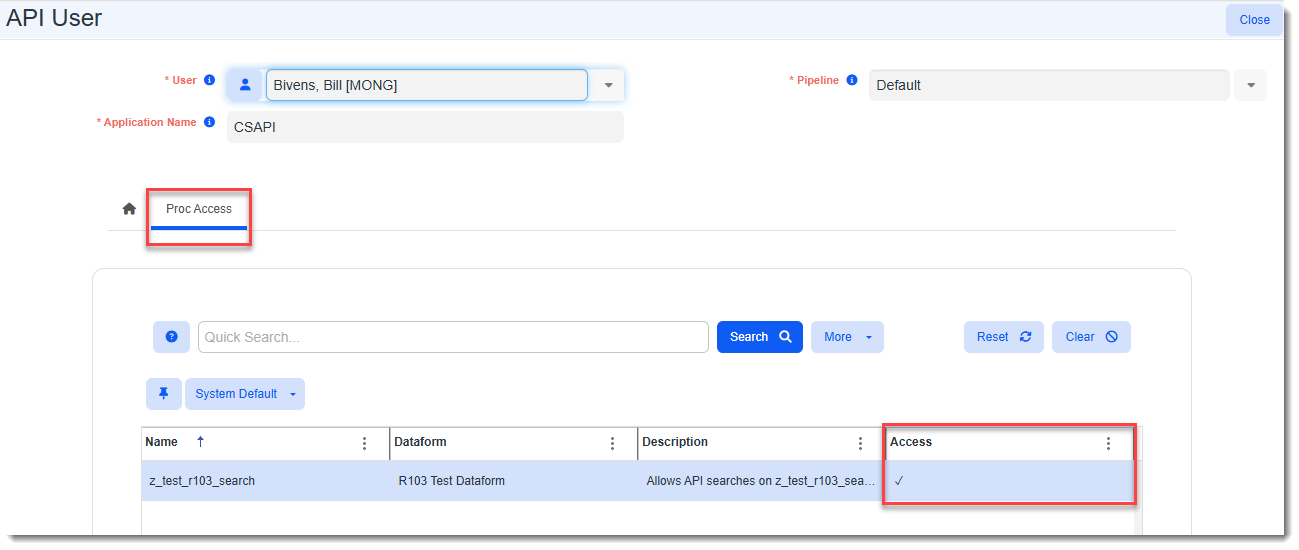This screenshot has height=550, width=1299.
Task: Open the Access column three-dot menu
Action: point(1108,443)
